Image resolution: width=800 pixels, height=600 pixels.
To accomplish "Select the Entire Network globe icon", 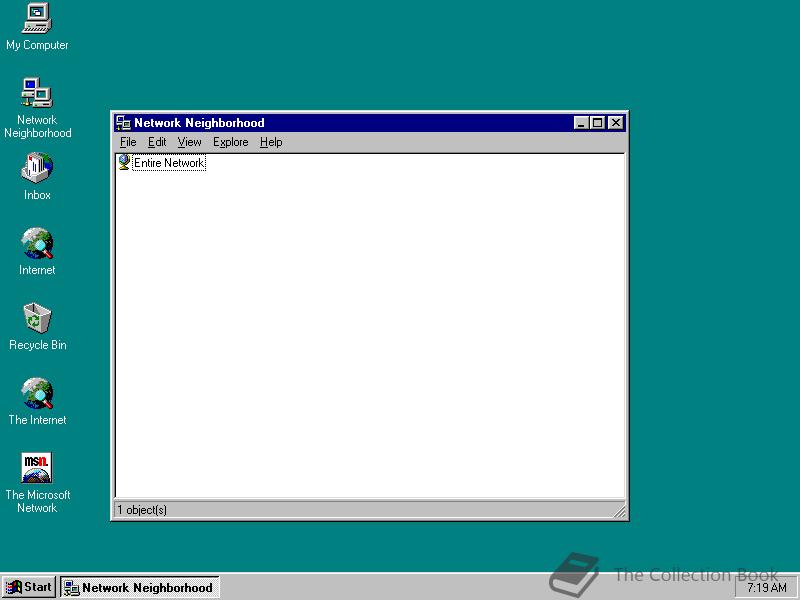I will [x=123, y=162].
